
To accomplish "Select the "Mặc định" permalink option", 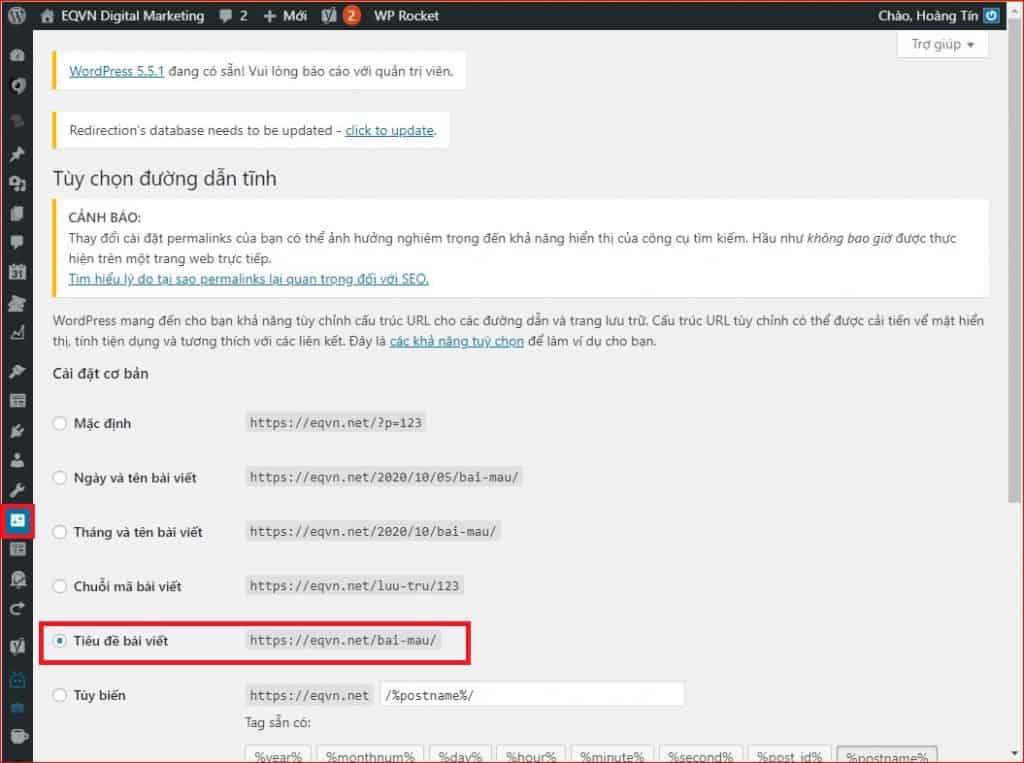I will coord(59,423).
